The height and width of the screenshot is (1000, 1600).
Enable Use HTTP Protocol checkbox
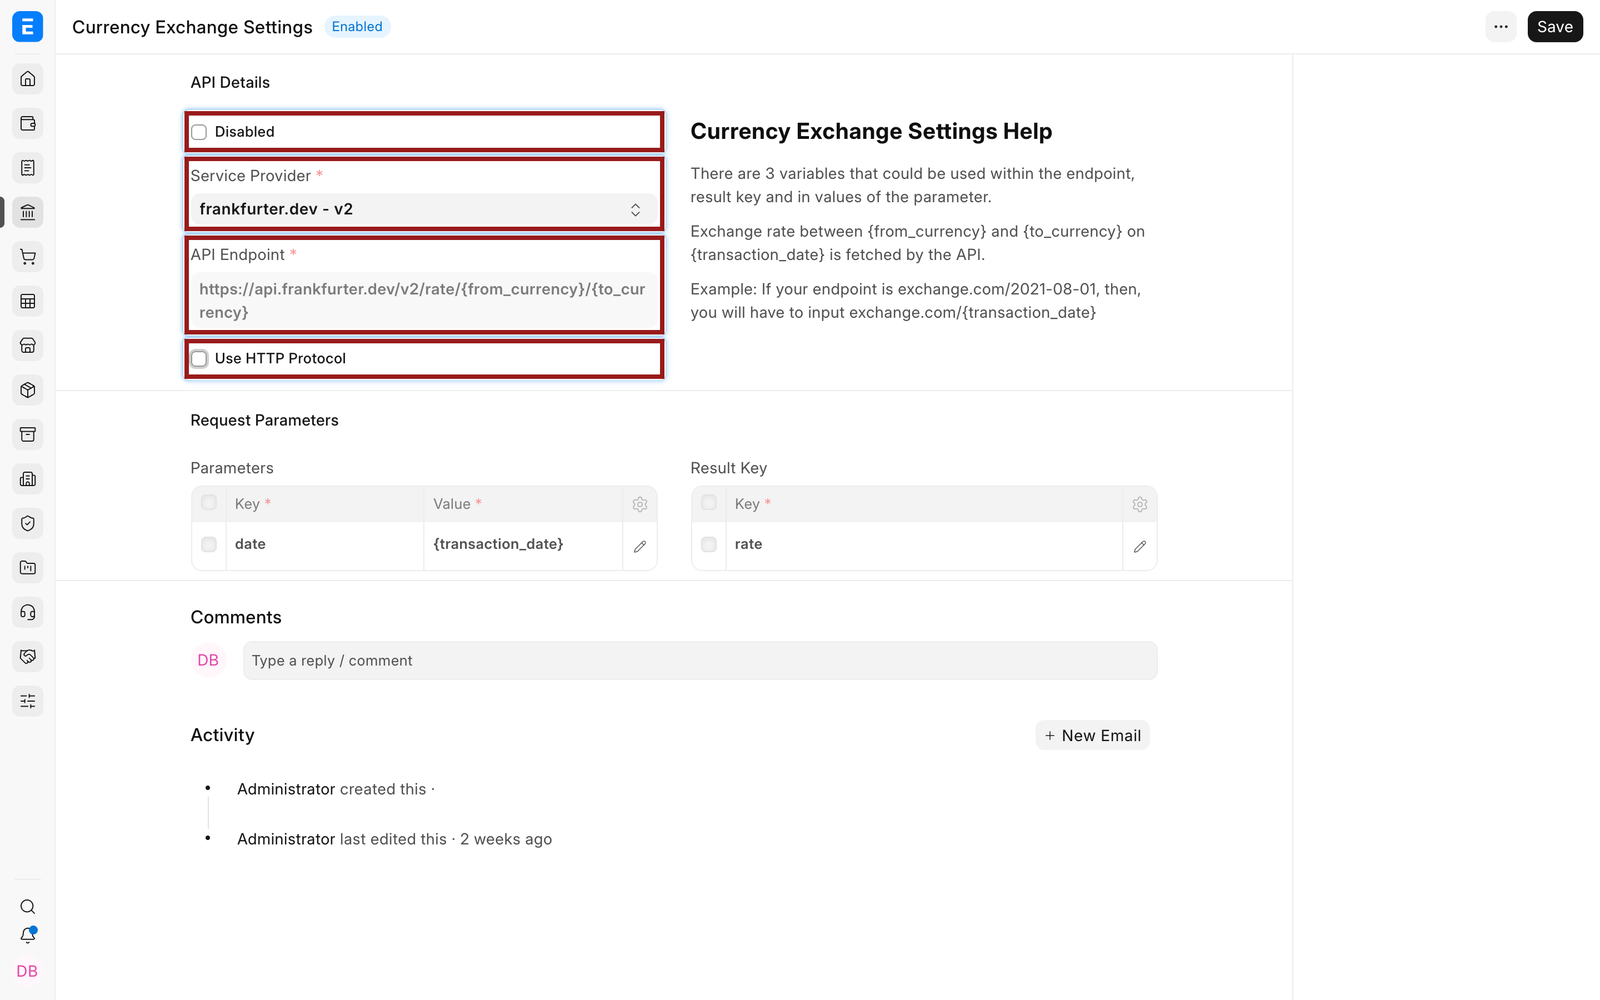[199, 359]
